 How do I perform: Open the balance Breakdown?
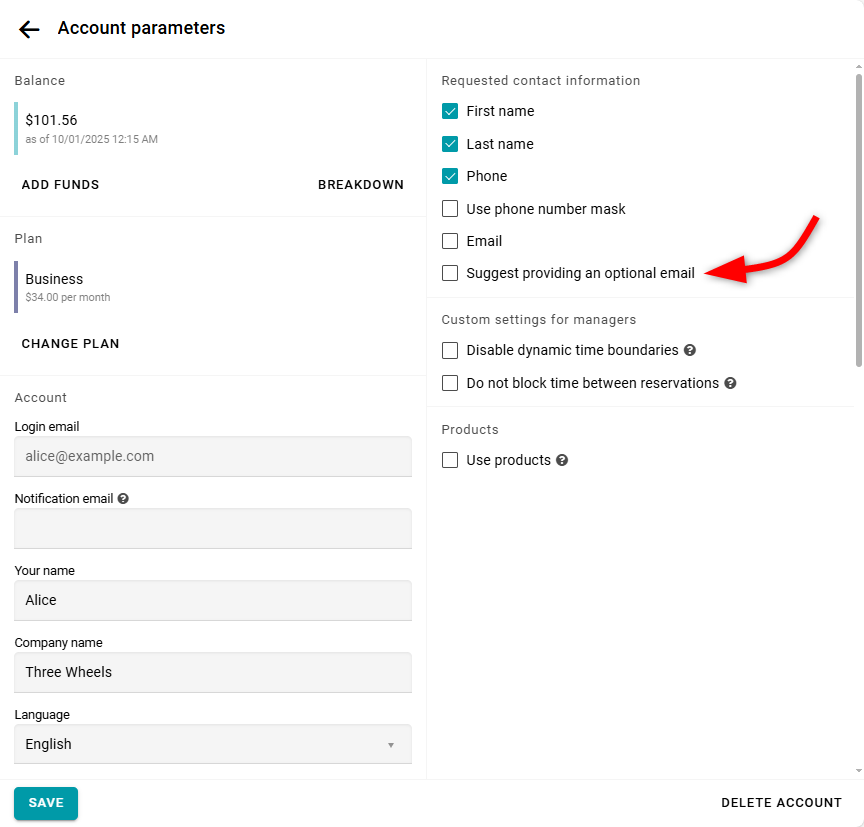coord(360,184)
